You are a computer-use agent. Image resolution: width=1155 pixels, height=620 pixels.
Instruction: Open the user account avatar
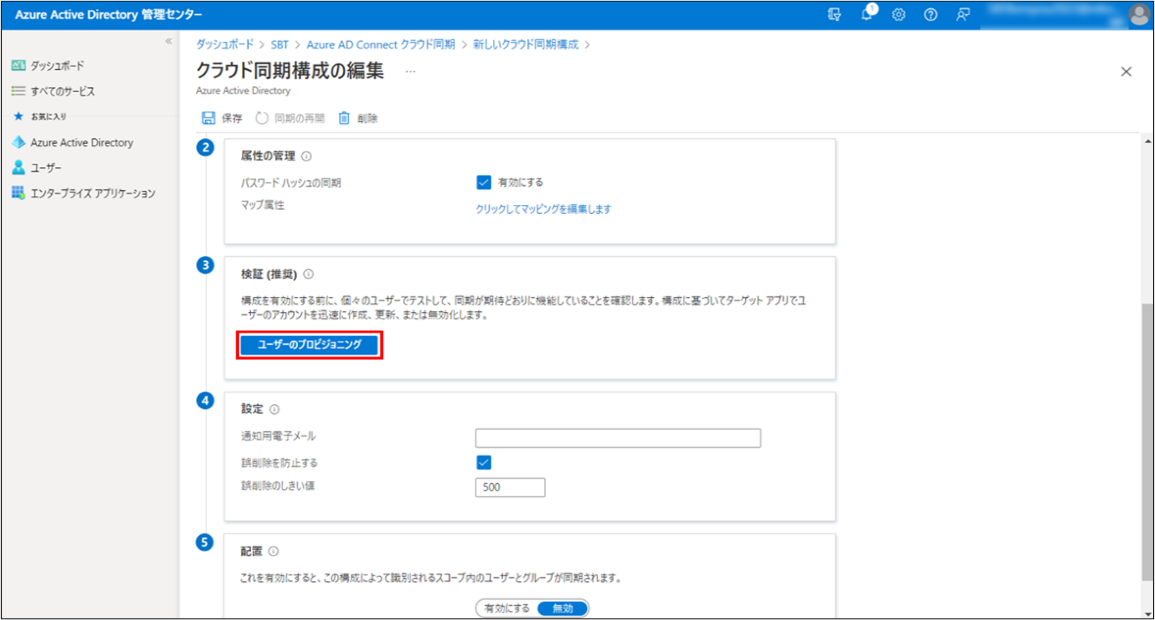(x=1139, y=15)
